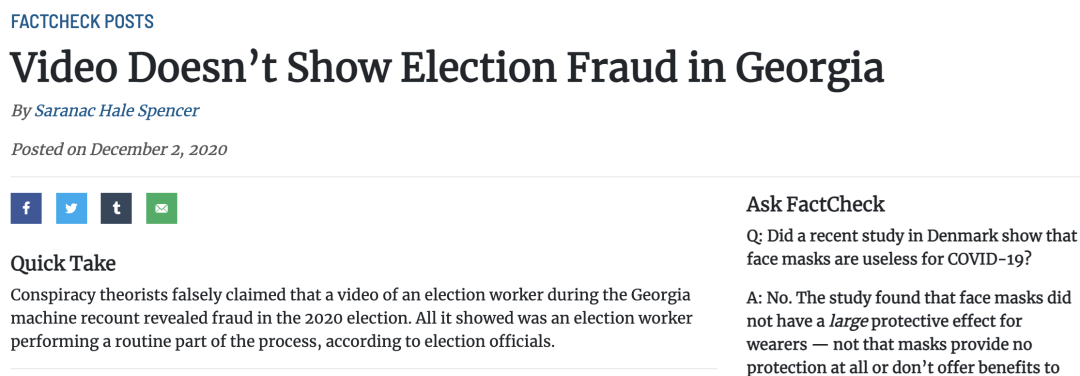This screenshot has width=1080, height=376.
Task: Share article on Facebook
Action: point(26,208)
